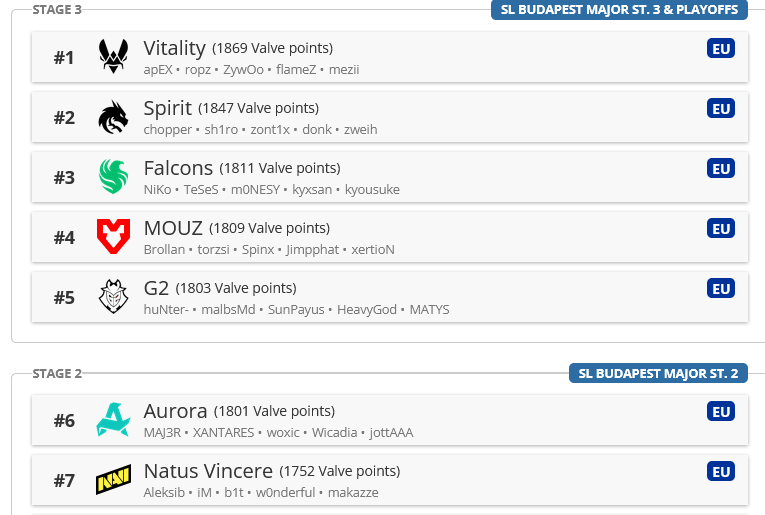This screenshot has width=765, height=515.
Task: Click the EU badge in the Aurora row
Action: click(720, 412)
